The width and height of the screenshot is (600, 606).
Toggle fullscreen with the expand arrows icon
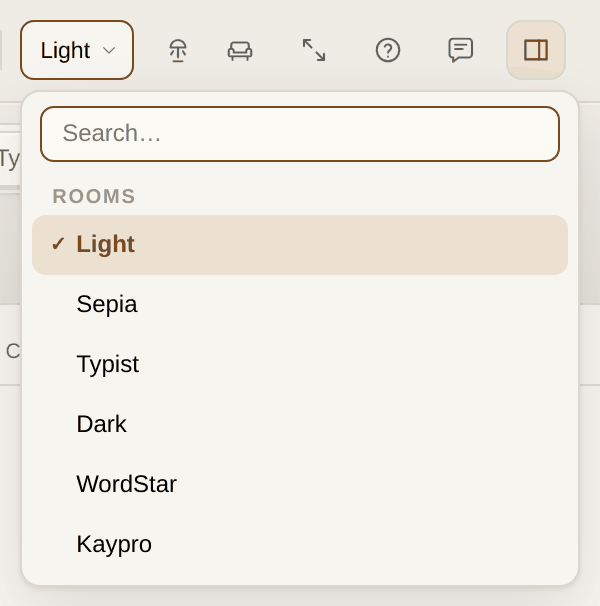[314, 50]
